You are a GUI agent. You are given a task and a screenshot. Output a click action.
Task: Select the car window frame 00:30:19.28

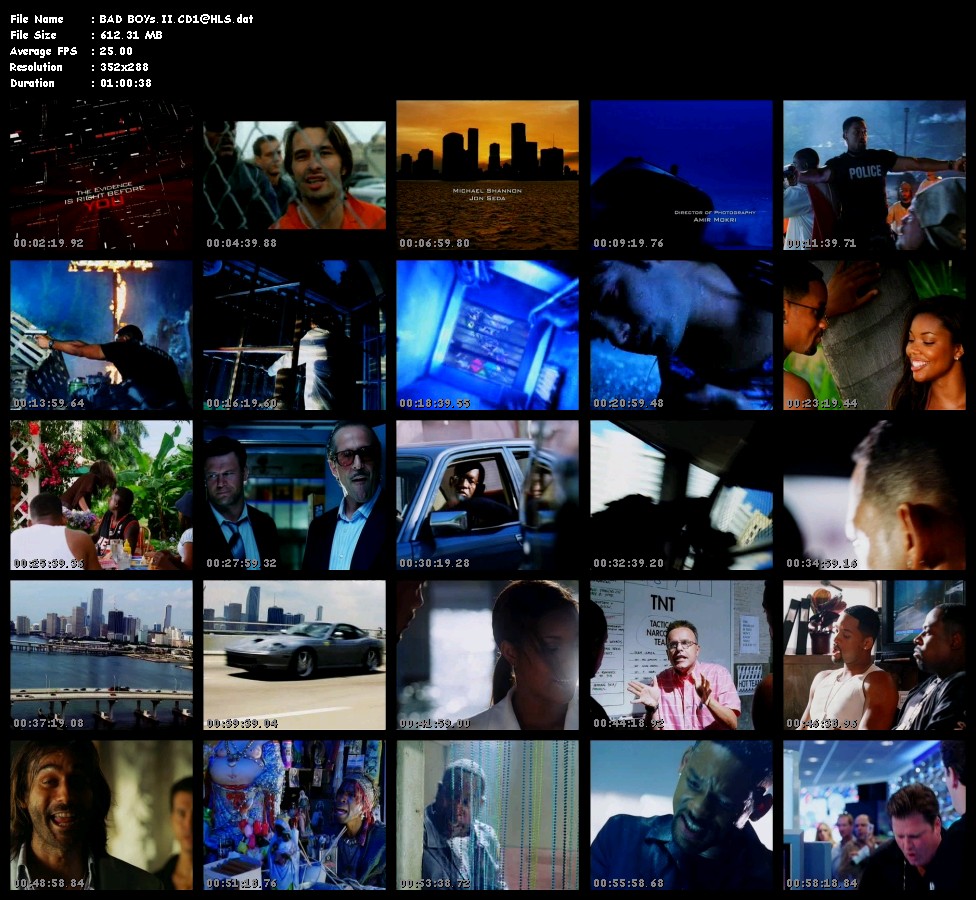pyautogui.click(x=487, y=495)
